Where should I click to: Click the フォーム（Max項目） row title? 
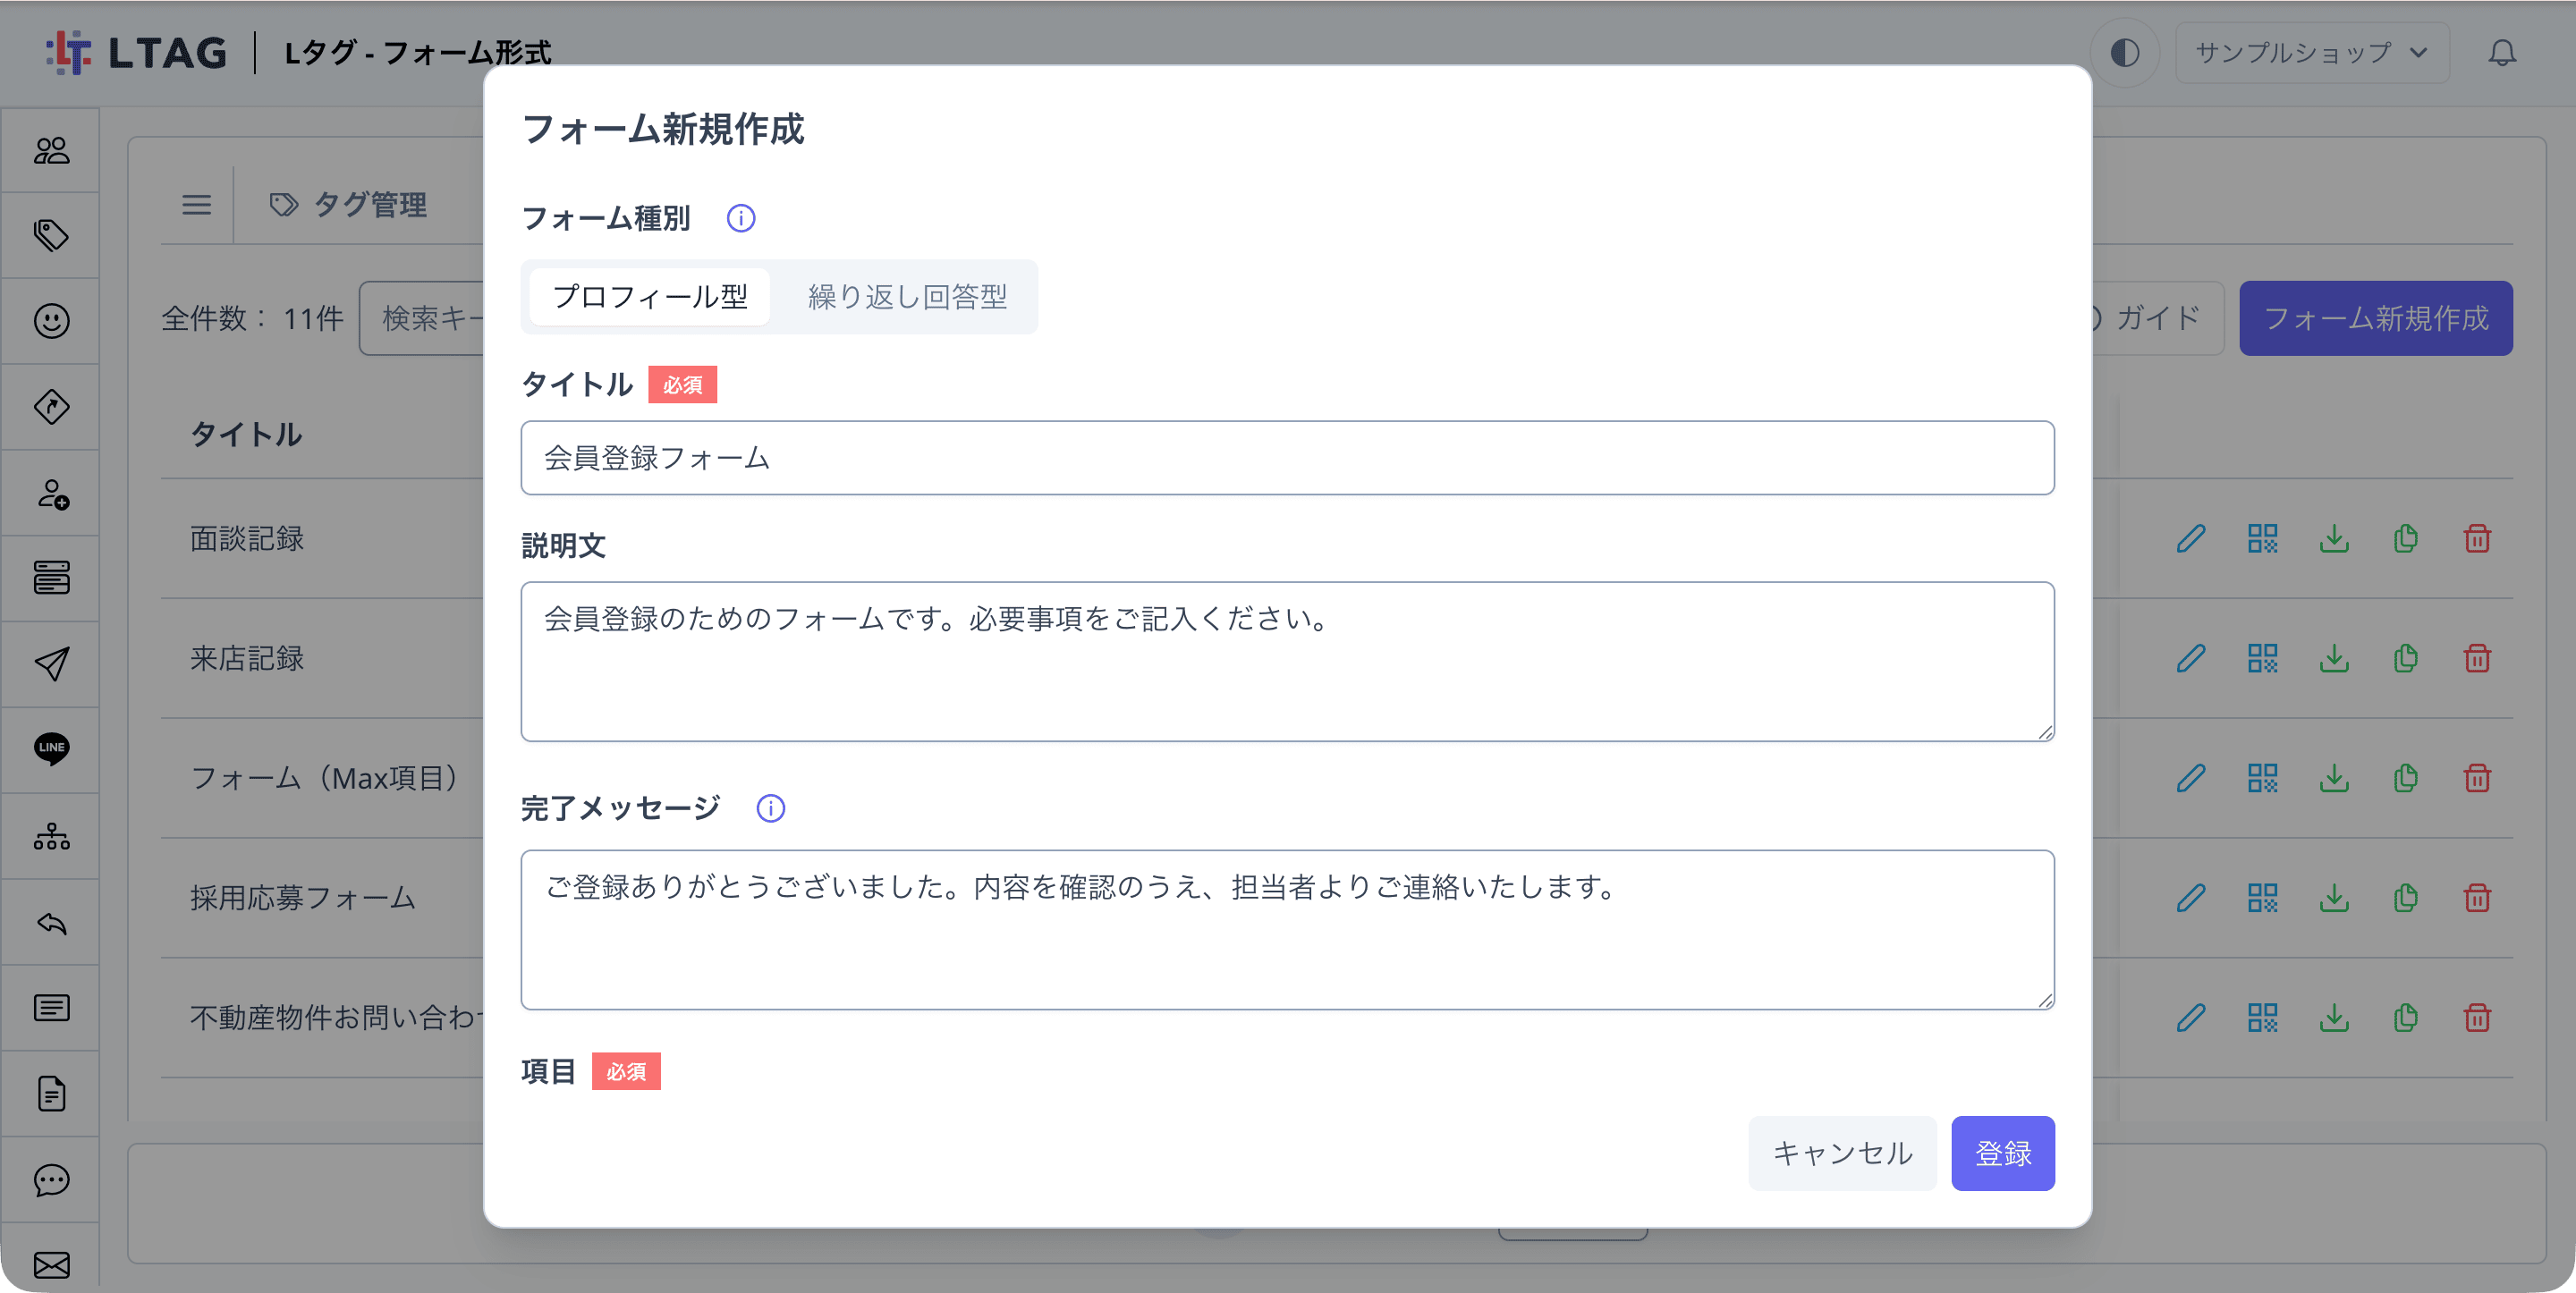point(324,778)
